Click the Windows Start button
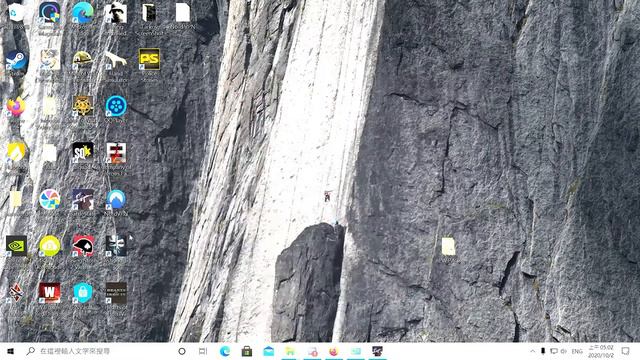The height and width of the screenshot is (360, 640). pos(11,351)
